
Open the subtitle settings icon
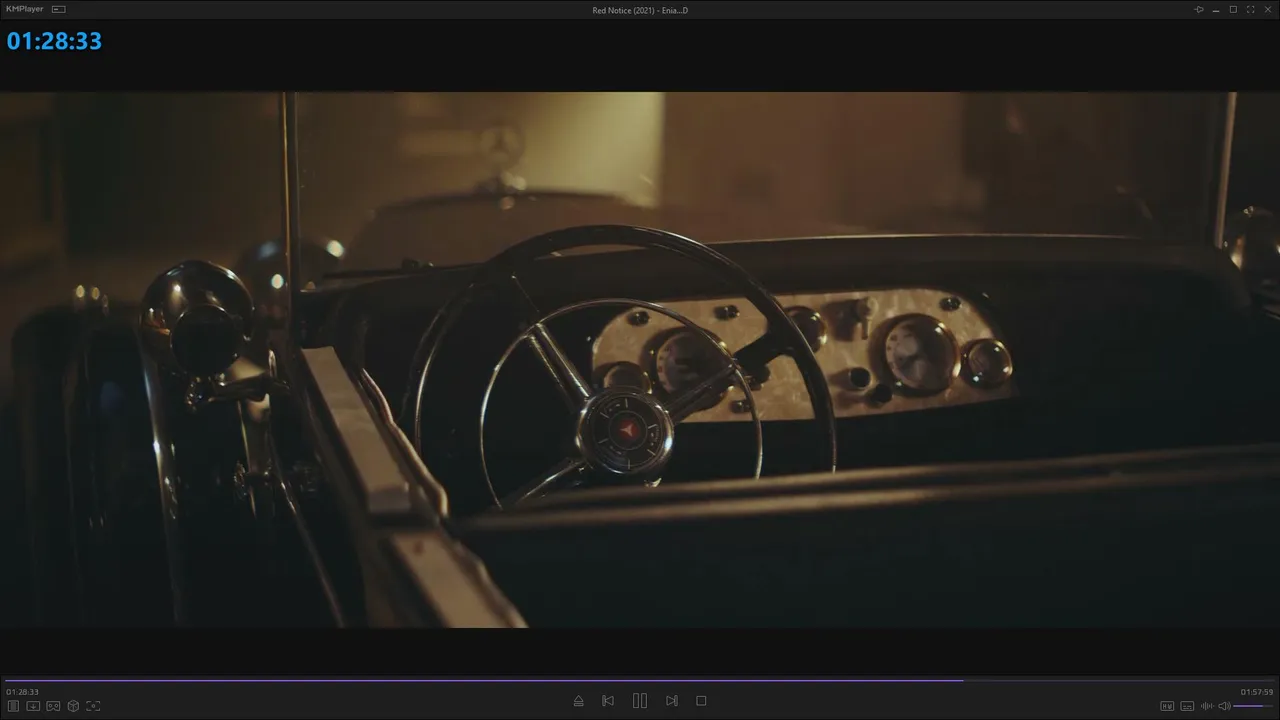click(1187, 706)
